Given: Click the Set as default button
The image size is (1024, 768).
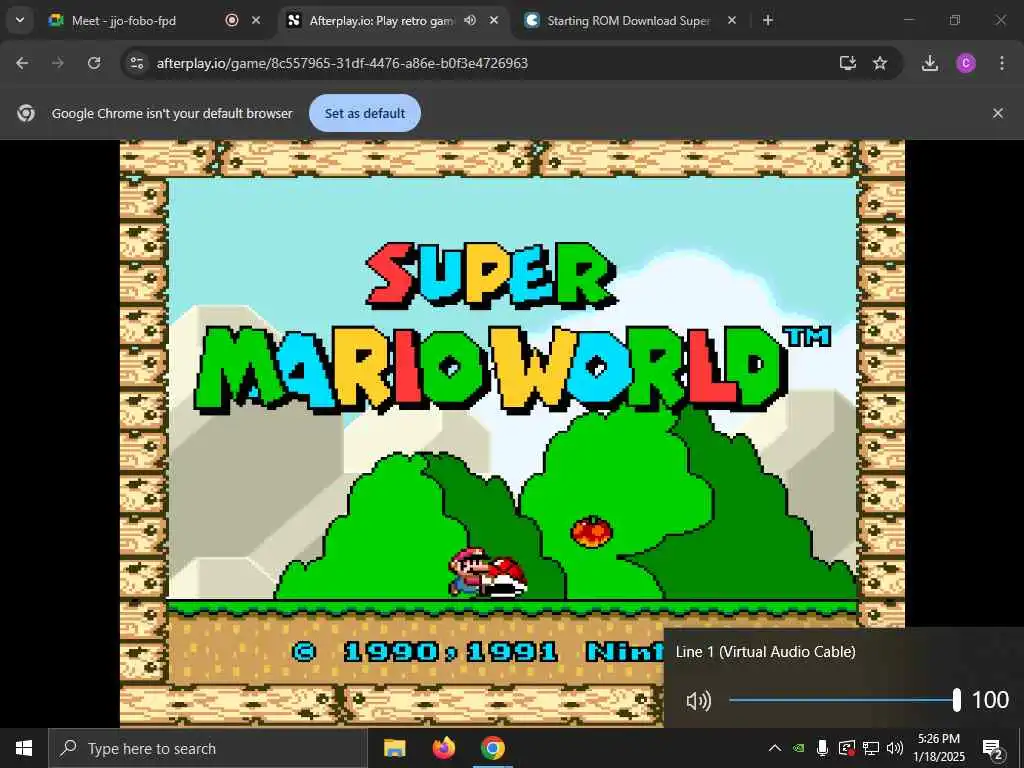Looking at the screenshot, I should pos(365,113).
